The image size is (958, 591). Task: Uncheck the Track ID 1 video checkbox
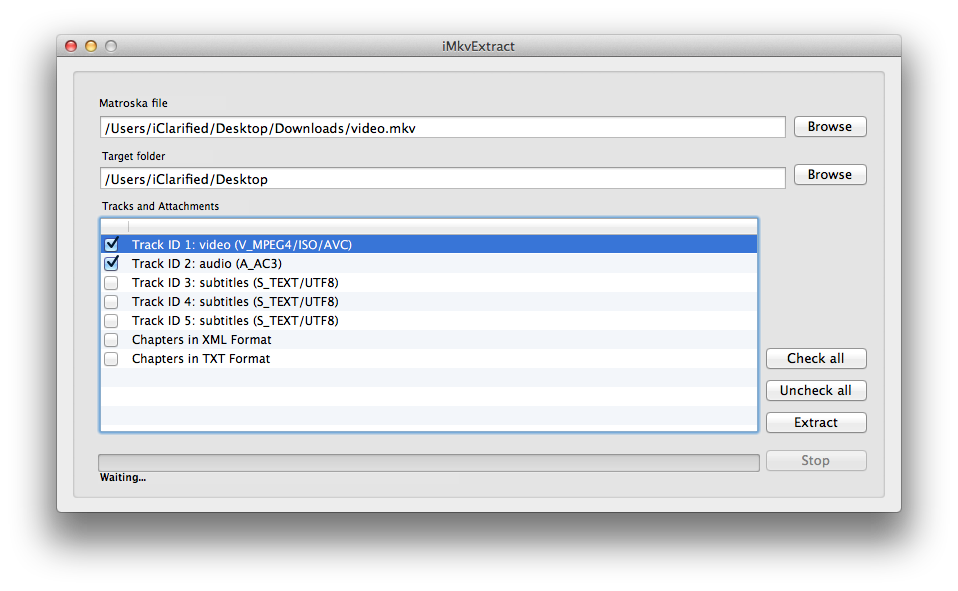(111, 244)
